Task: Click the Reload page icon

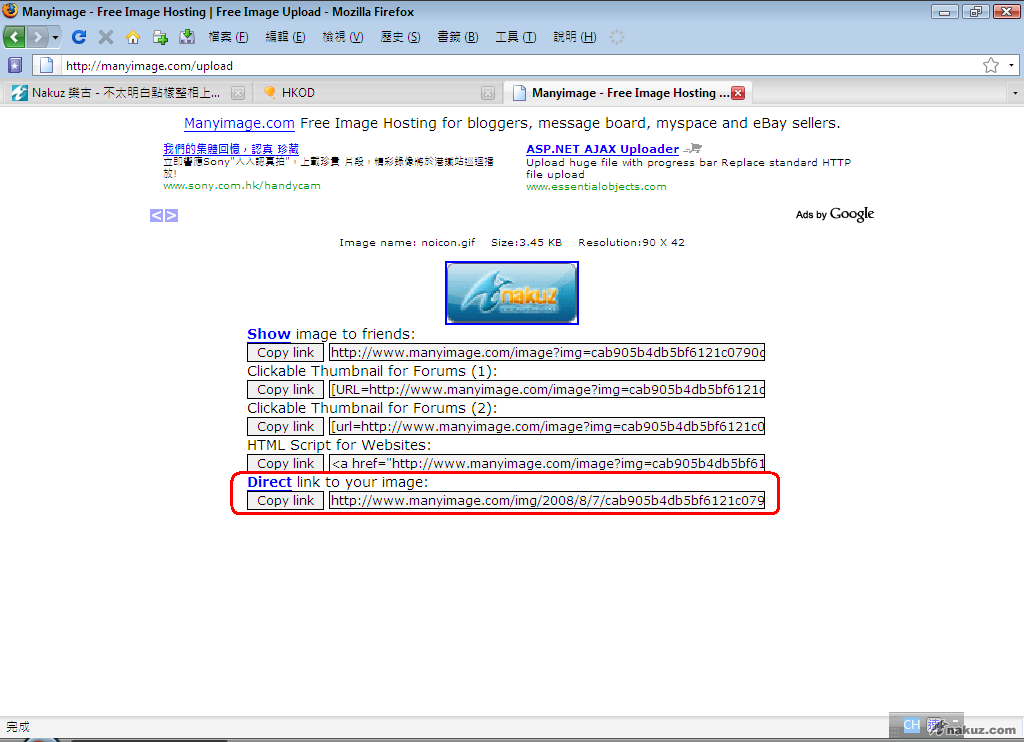Action: pos(79,37)
